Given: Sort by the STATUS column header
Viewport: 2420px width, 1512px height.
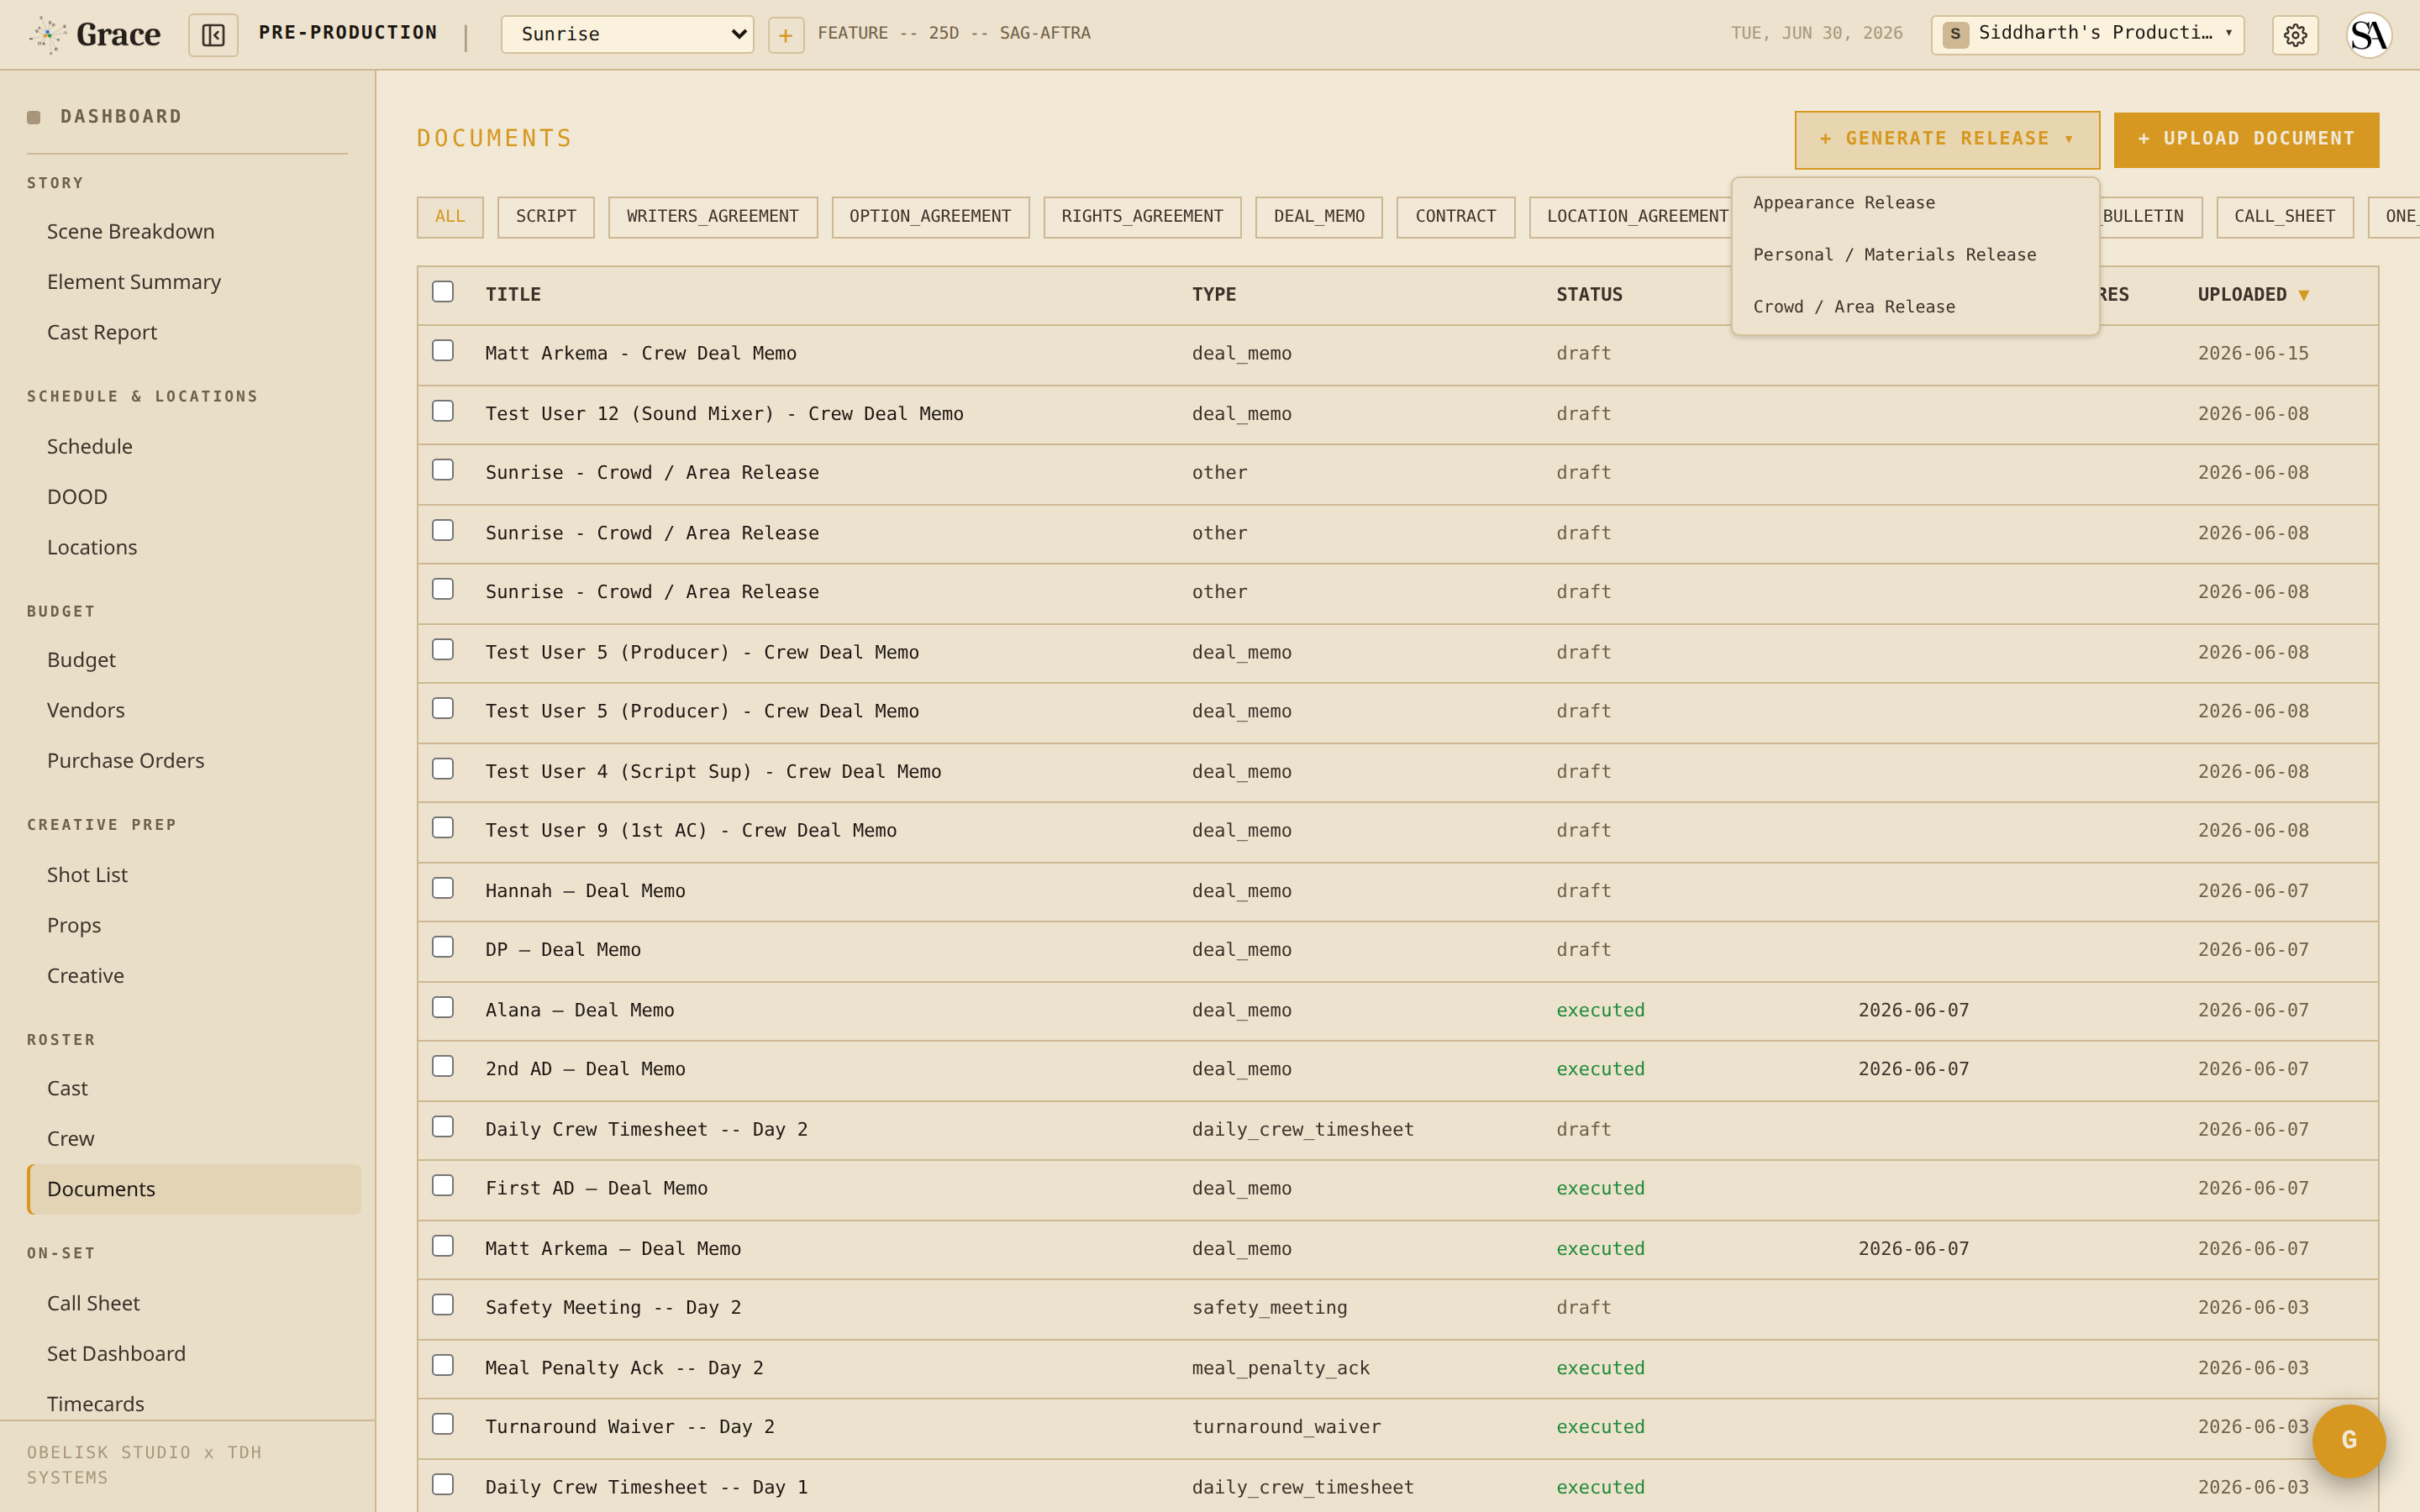Looking at the screenshot, I should (1589, 295).
